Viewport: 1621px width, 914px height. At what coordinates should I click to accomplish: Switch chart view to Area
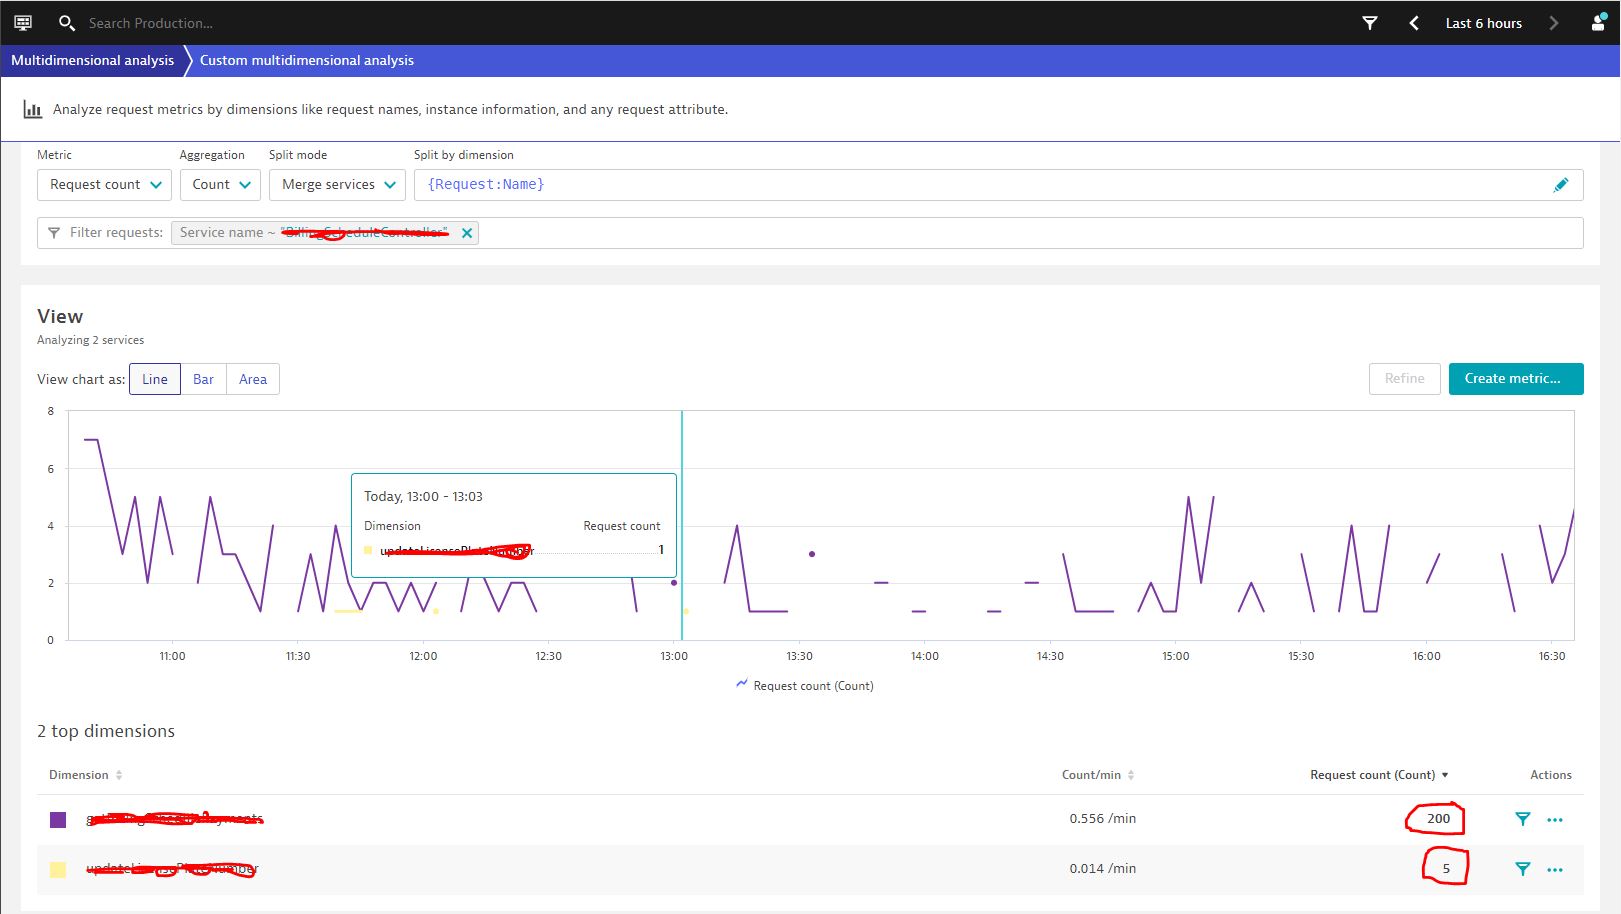[253, 379]
